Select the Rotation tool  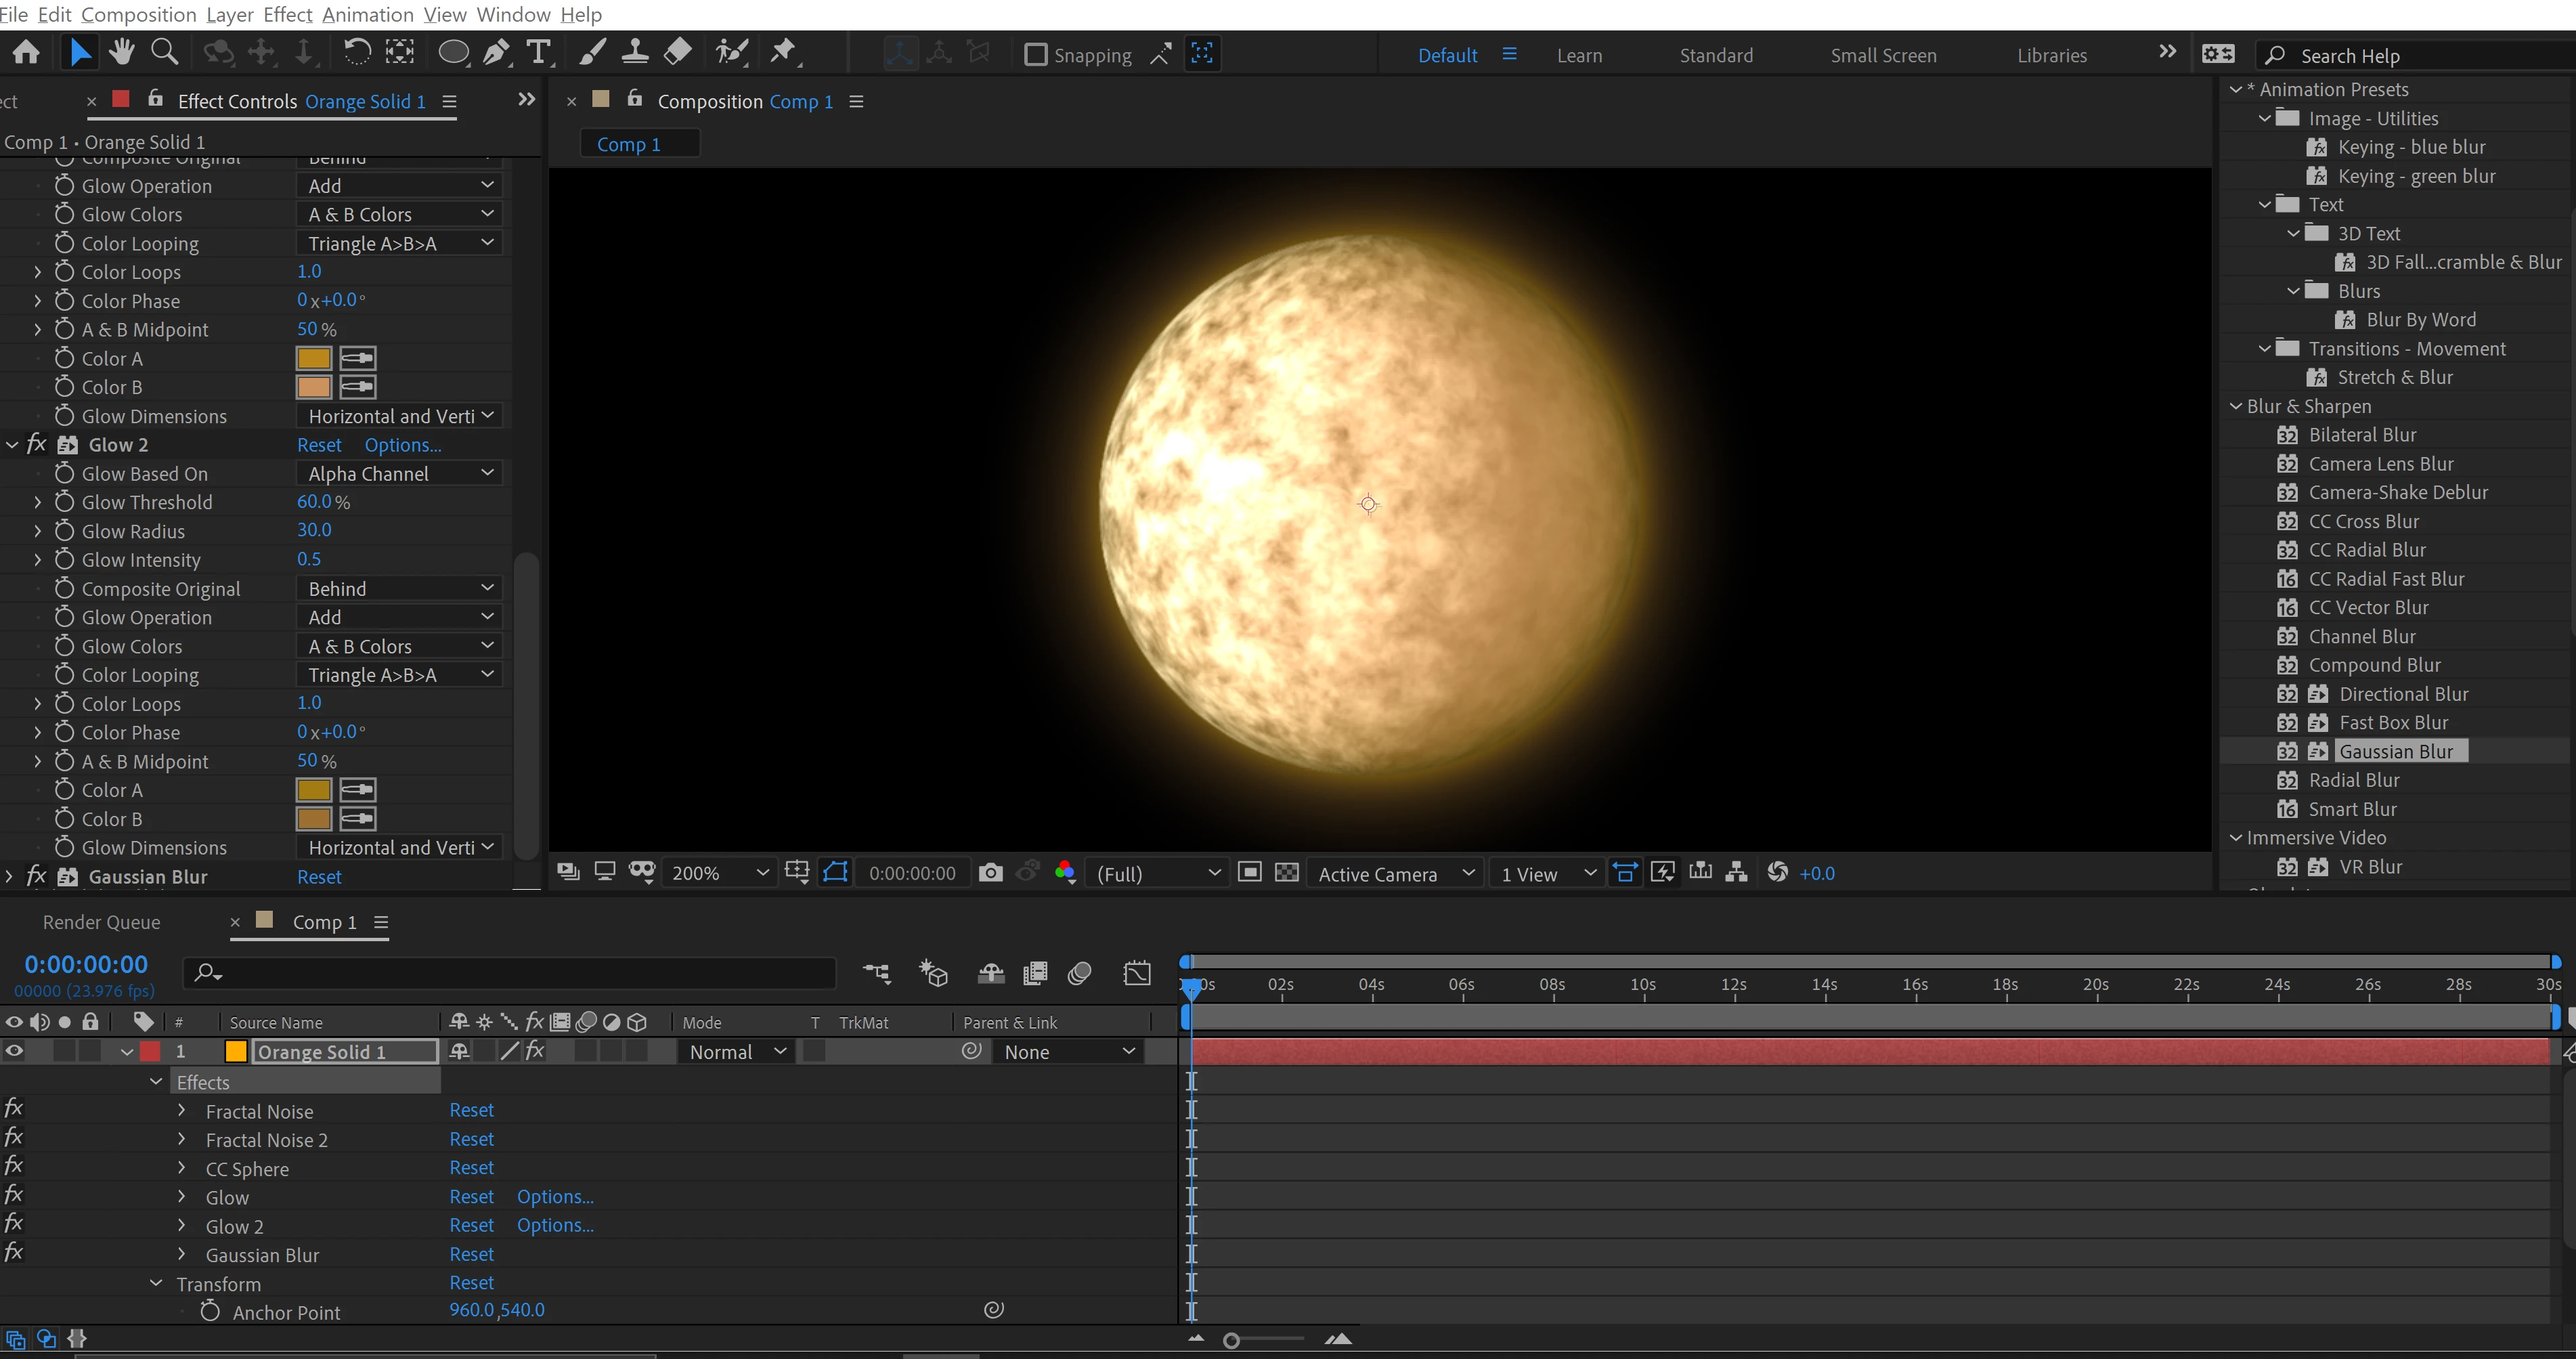click(356, 52)
